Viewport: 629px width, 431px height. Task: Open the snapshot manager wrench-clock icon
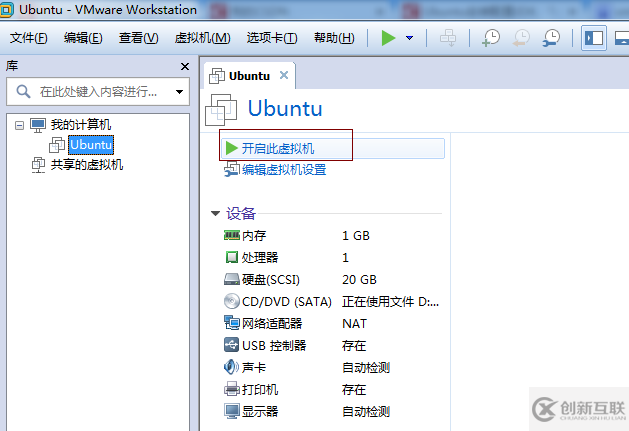[x=552, y=38]
